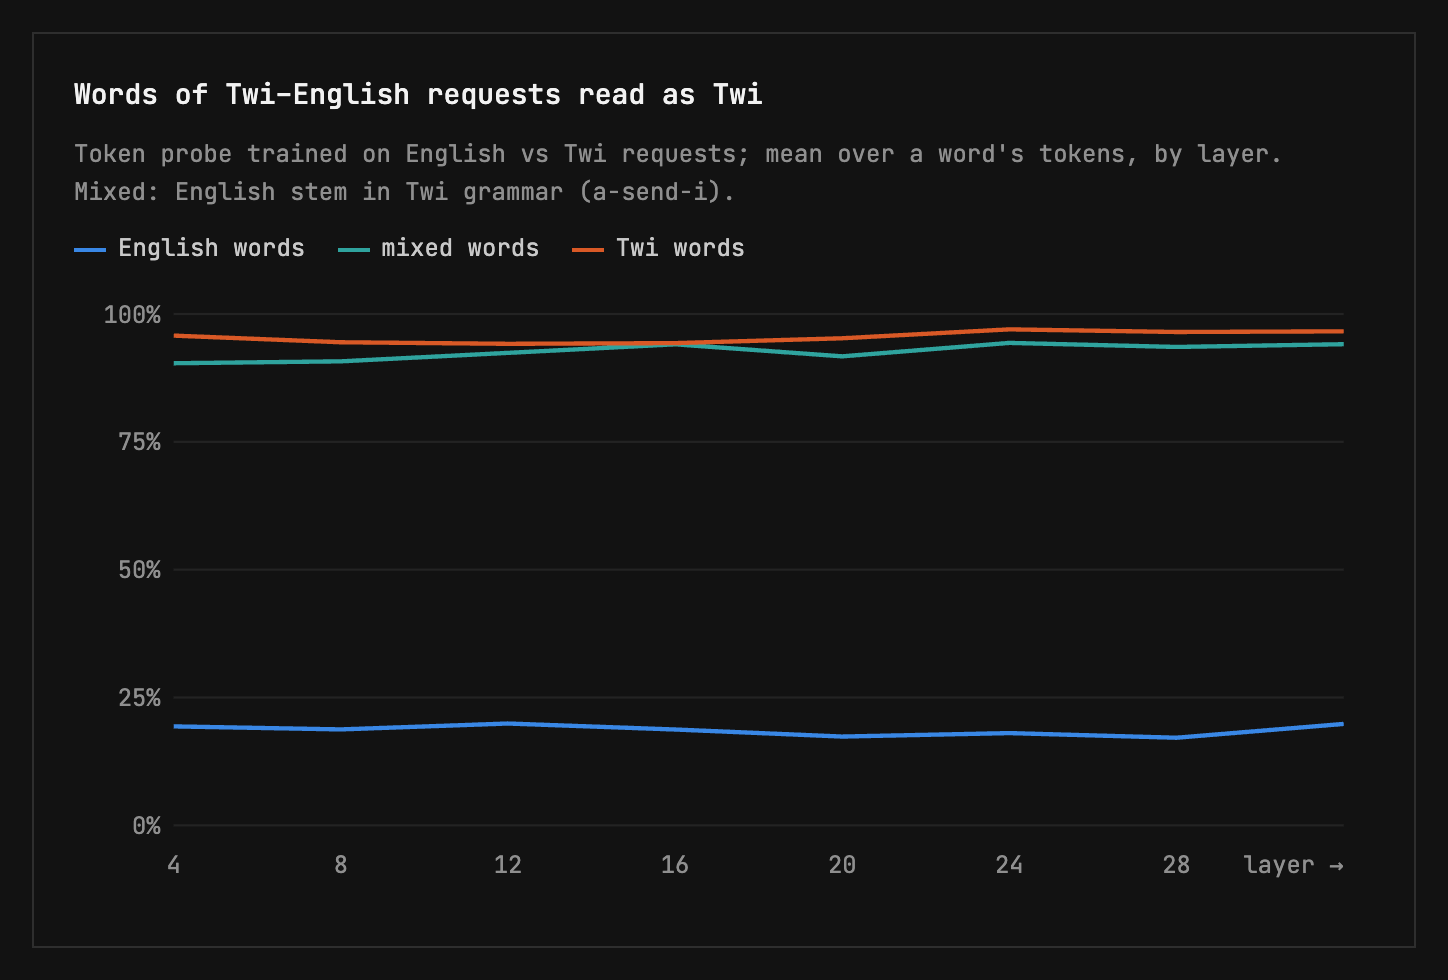Screen dimensions: 1448x980
Task: Click the x-axis tick label 20
Action: 842,865
